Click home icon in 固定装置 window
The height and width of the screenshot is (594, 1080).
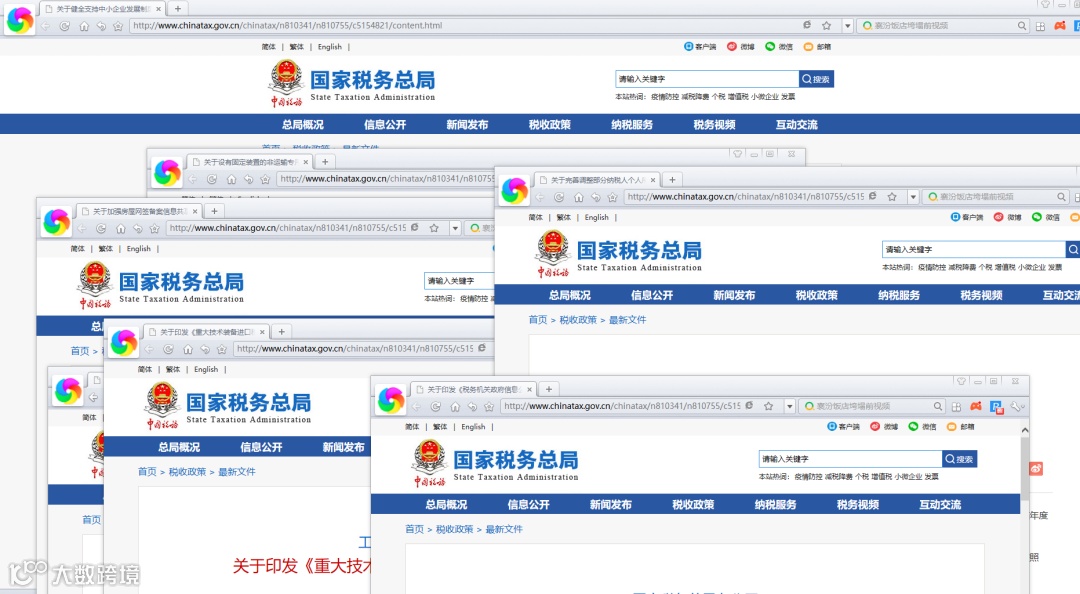click(231, 179)
